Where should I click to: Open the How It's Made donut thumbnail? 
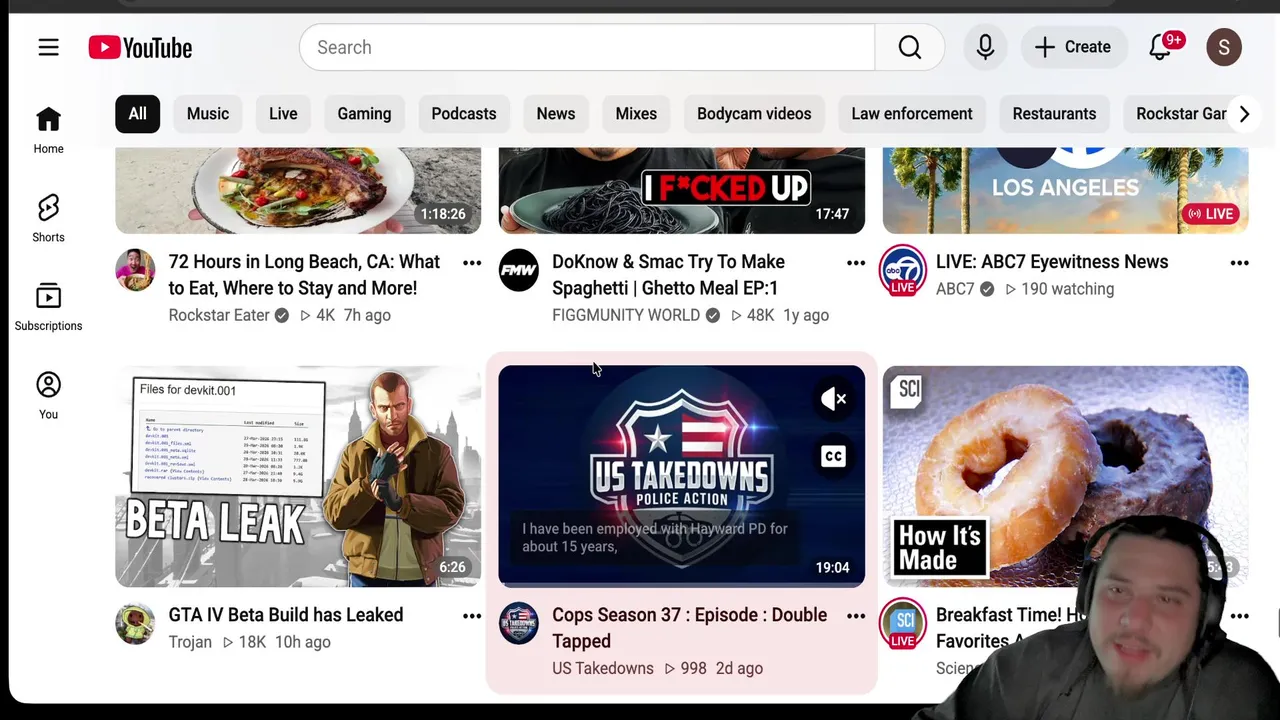(x=1066, y=476)
